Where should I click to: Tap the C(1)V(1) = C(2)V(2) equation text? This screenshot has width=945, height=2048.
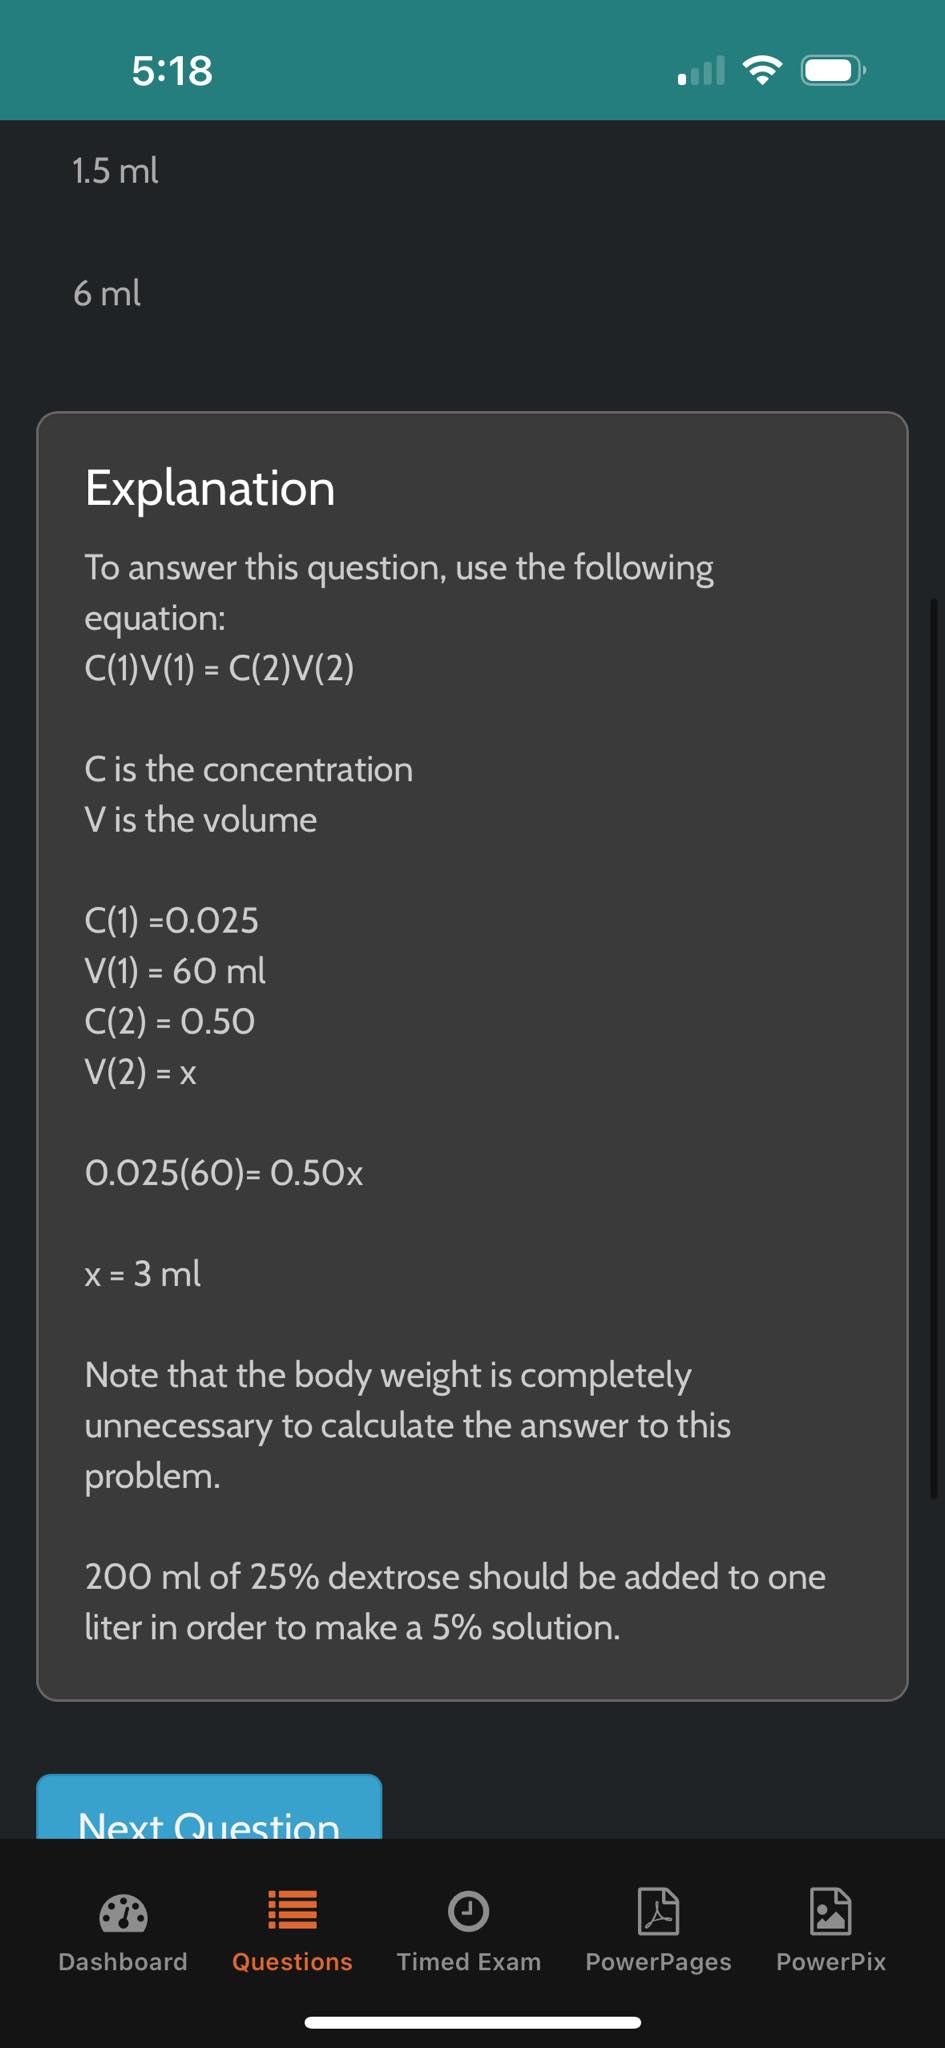point(219,668)
